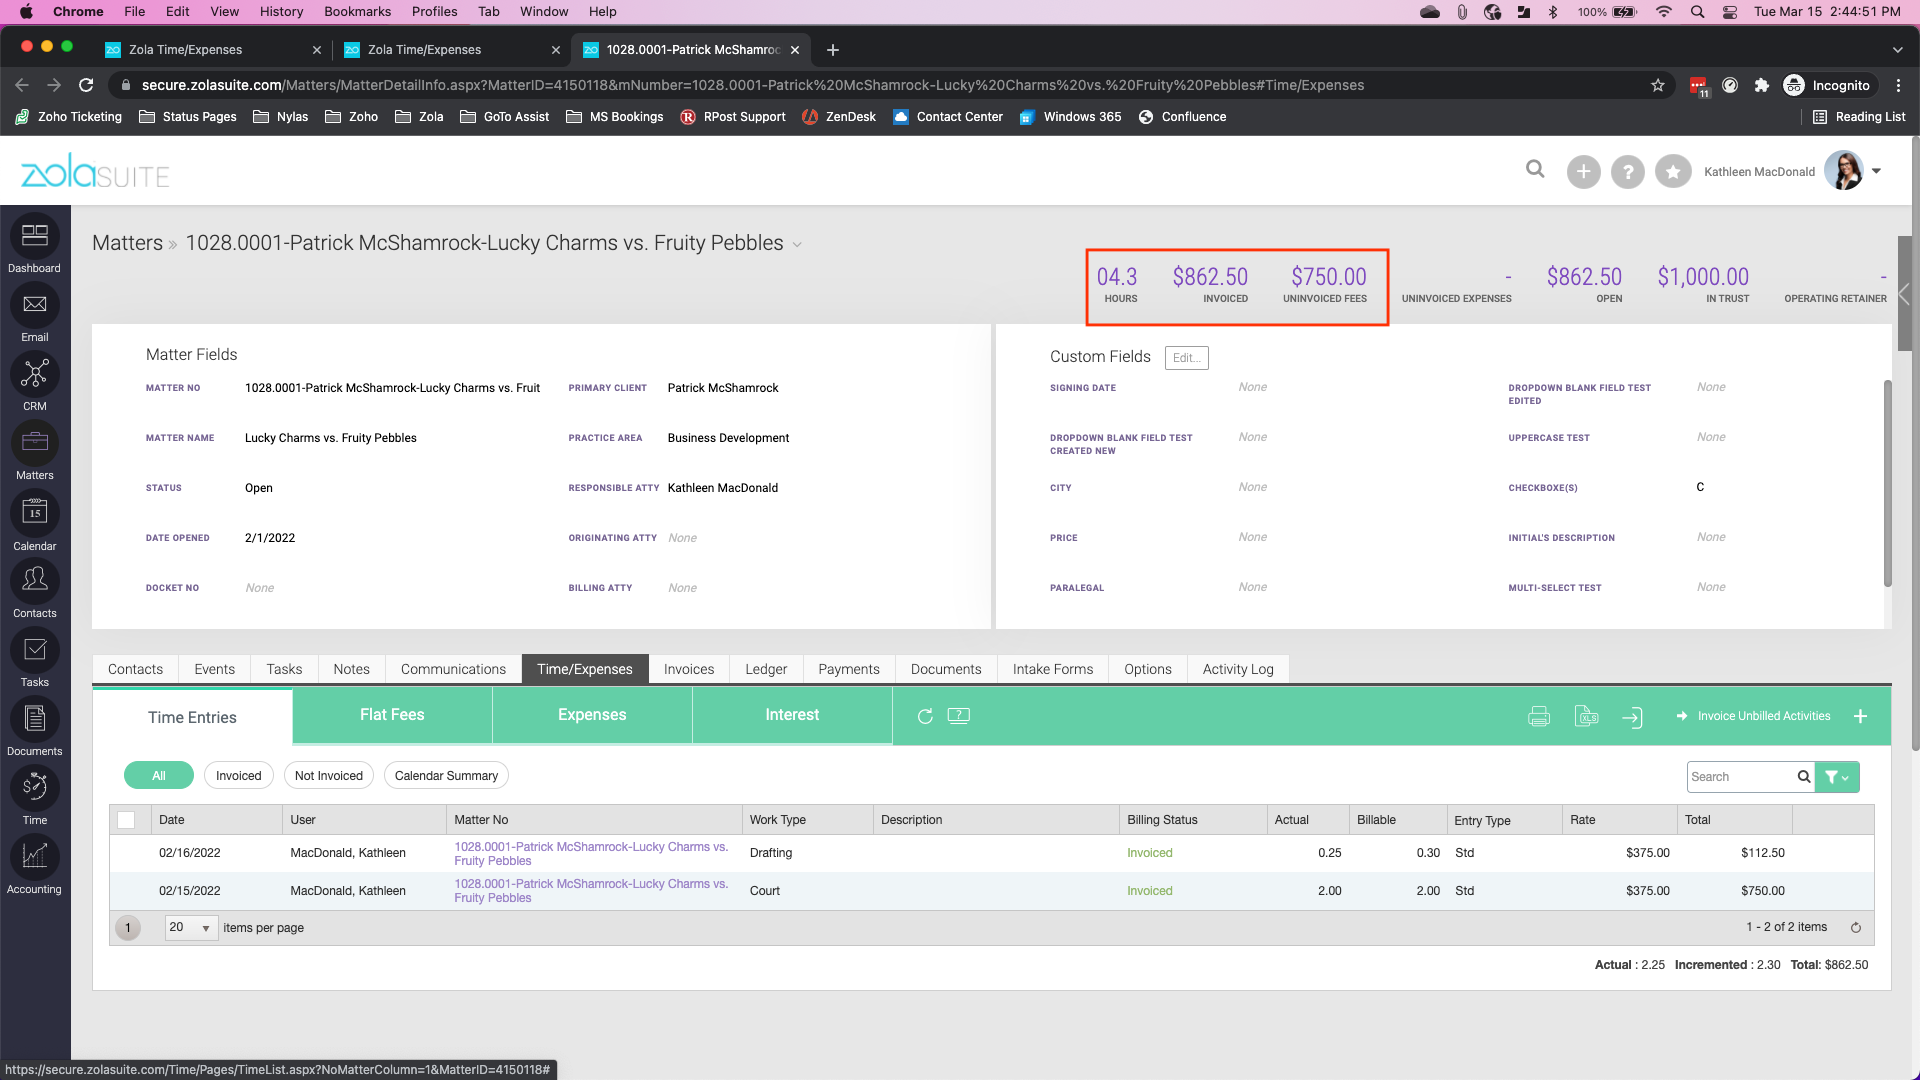Click the favorites star circle icon
The image size is (1920, 1080).
click(x=1673, y=172)
